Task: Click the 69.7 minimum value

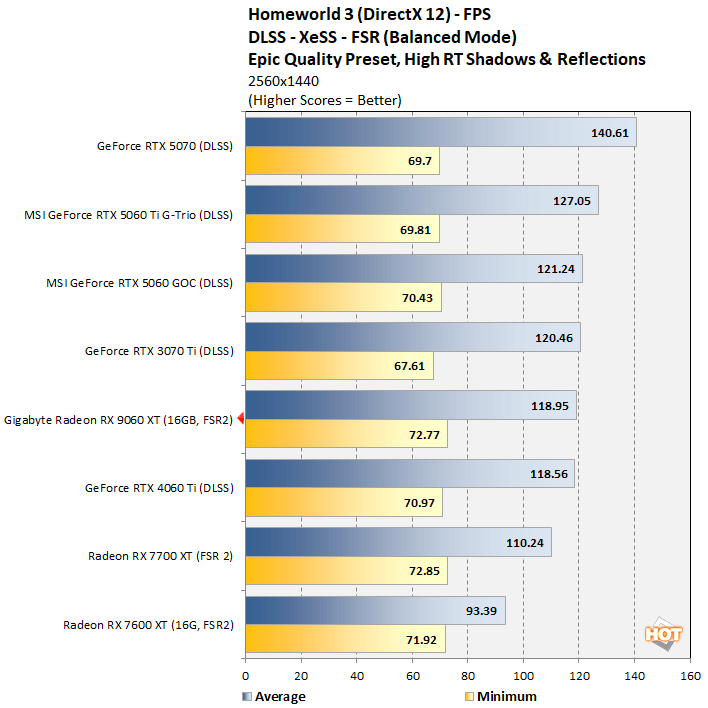Action: point(420,161)
